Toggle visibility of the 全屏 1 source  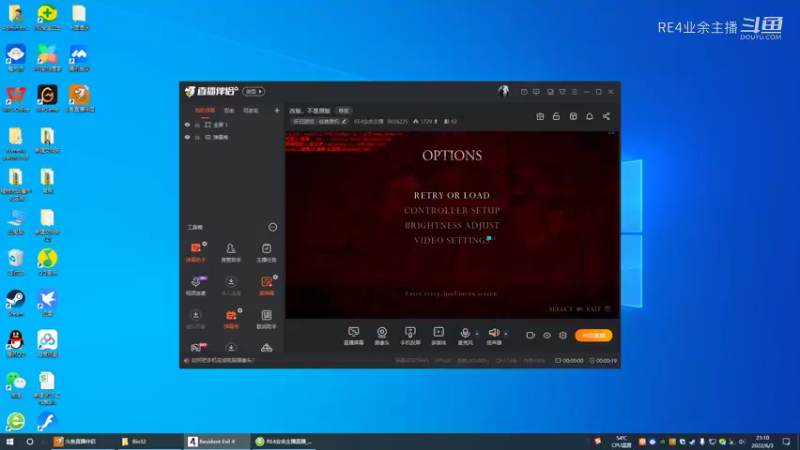click(x=187, y=124)
